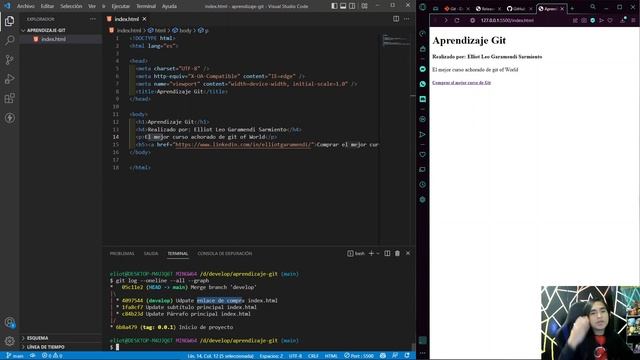Open the Editar menu
The width and height of the screenshot is (640, 360).
tap(47, 6)
